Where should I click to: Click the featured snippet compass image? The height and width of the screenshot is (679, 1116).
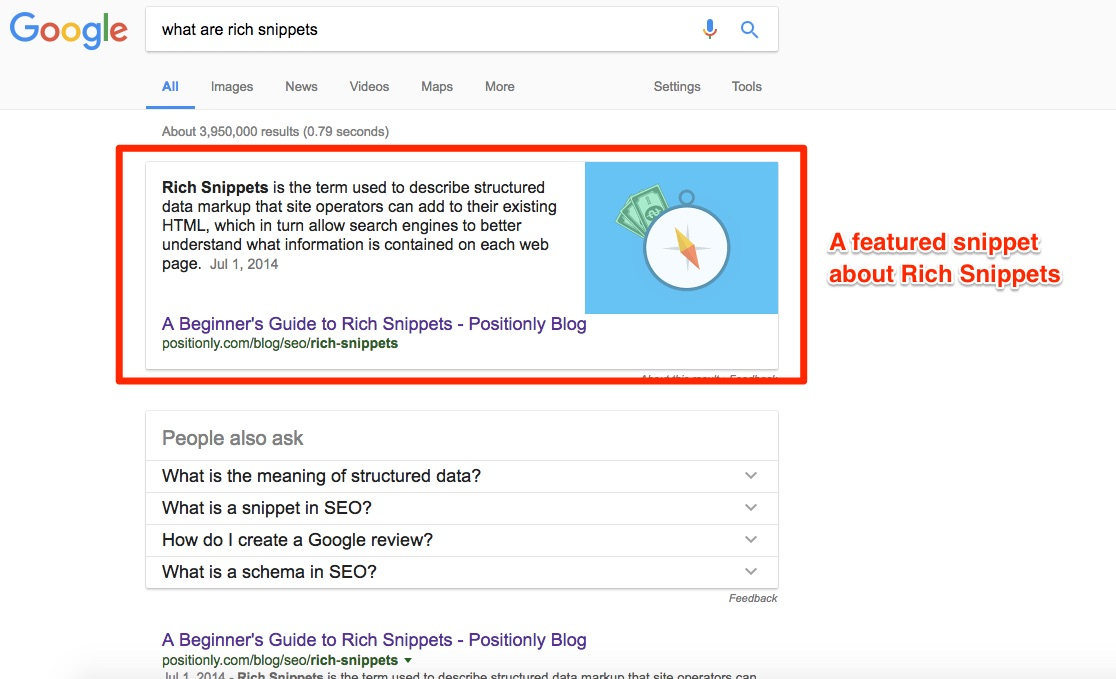coord(681,238)
